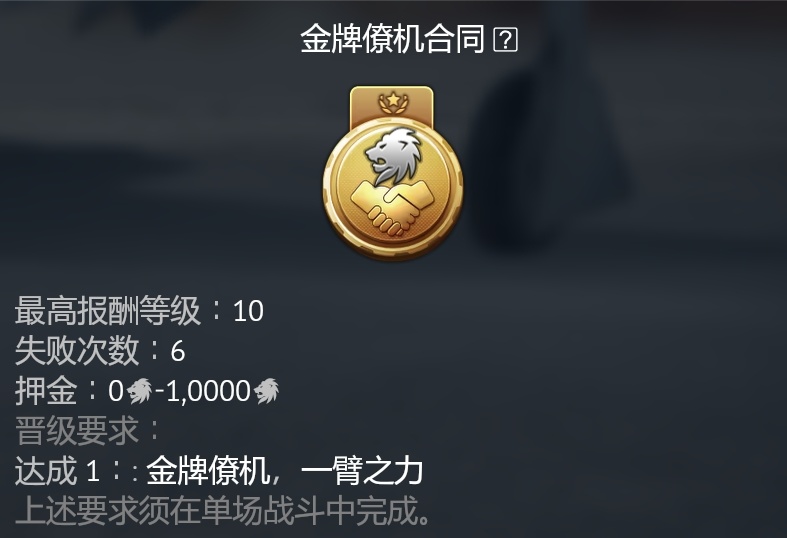Click the 最高报酬等级 label

[x=107, y=311]
